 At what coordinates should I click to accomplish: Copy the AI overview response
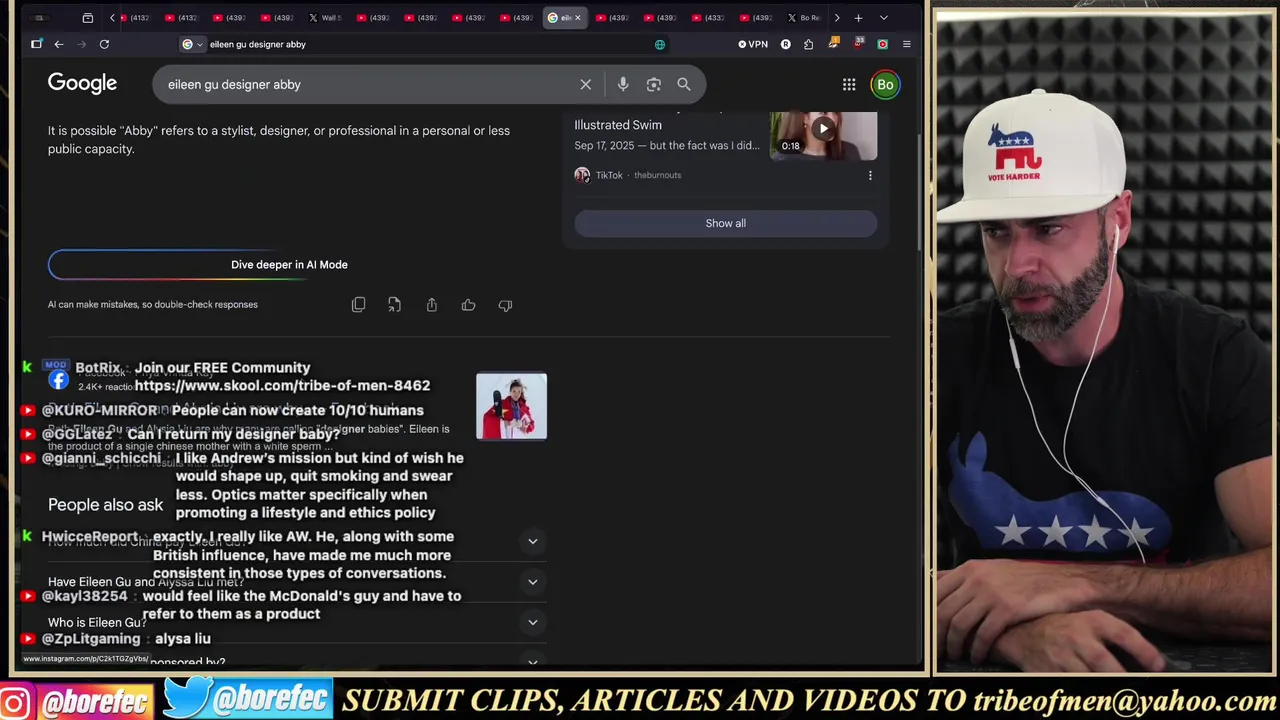(x=359, y=305)
